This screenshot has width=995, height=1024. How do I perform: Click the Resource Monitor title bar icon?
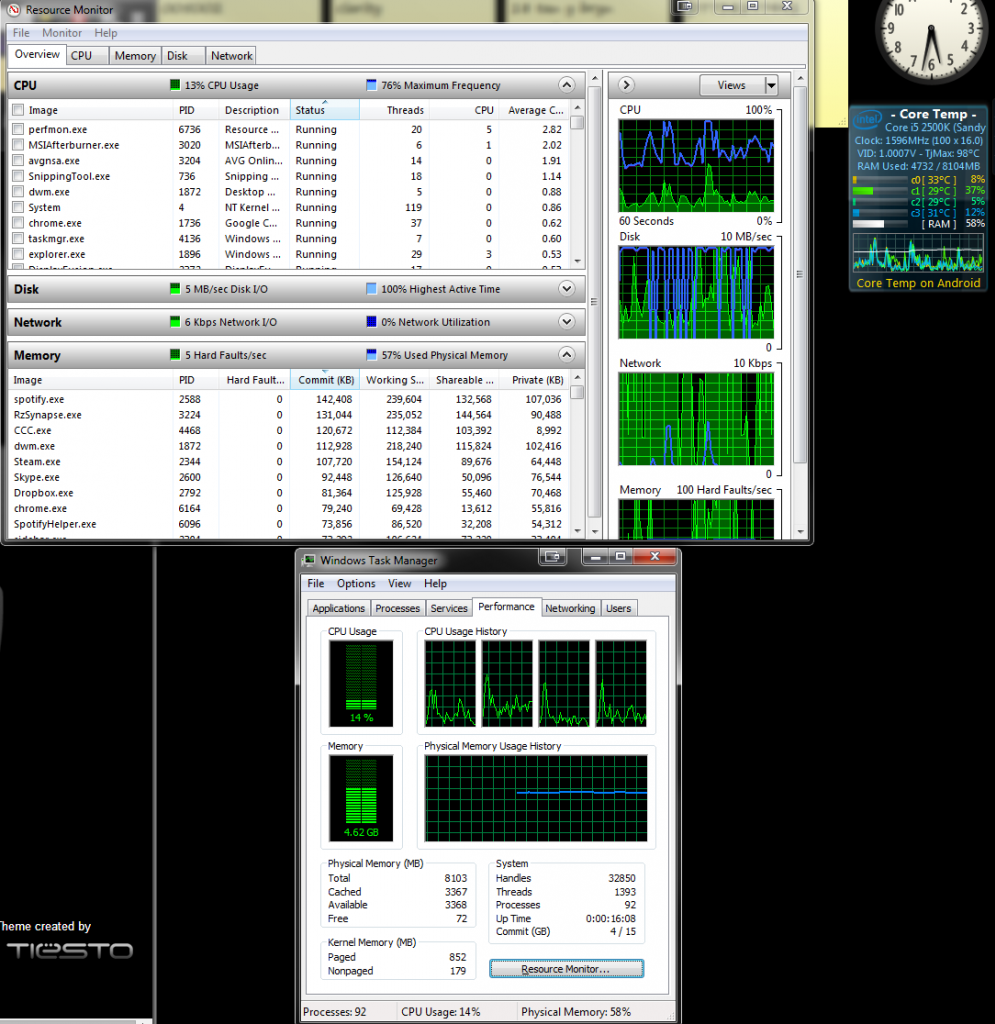14,10
